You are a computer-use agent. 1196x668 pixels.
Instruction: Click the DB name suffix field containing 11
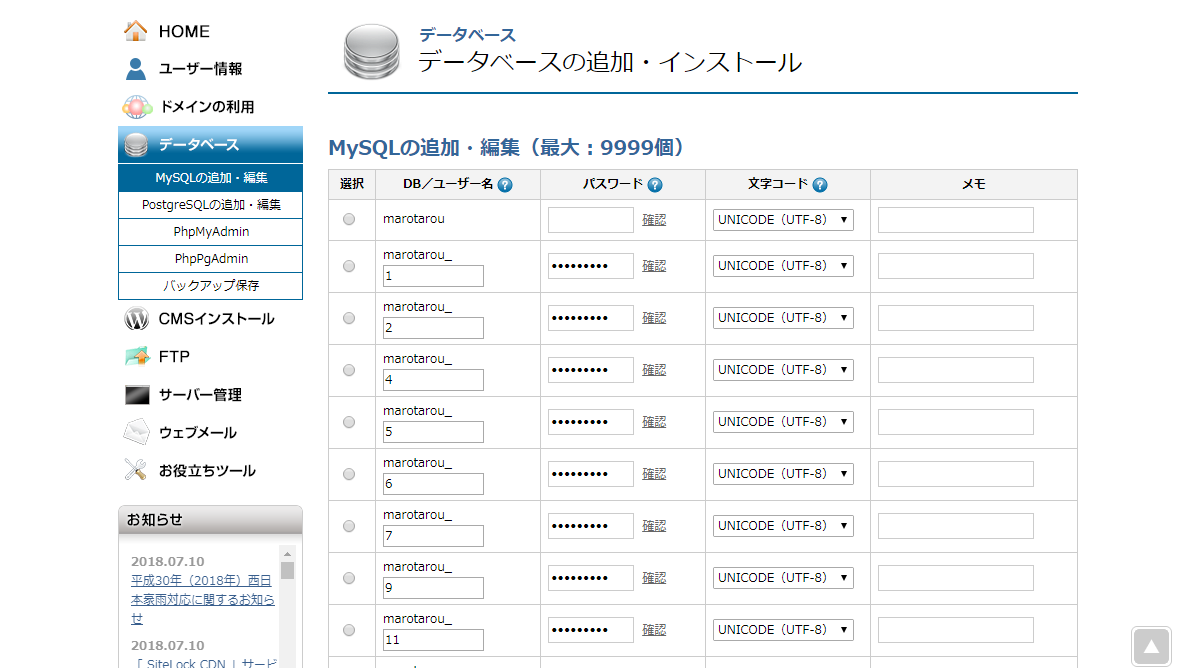(433, 640)
